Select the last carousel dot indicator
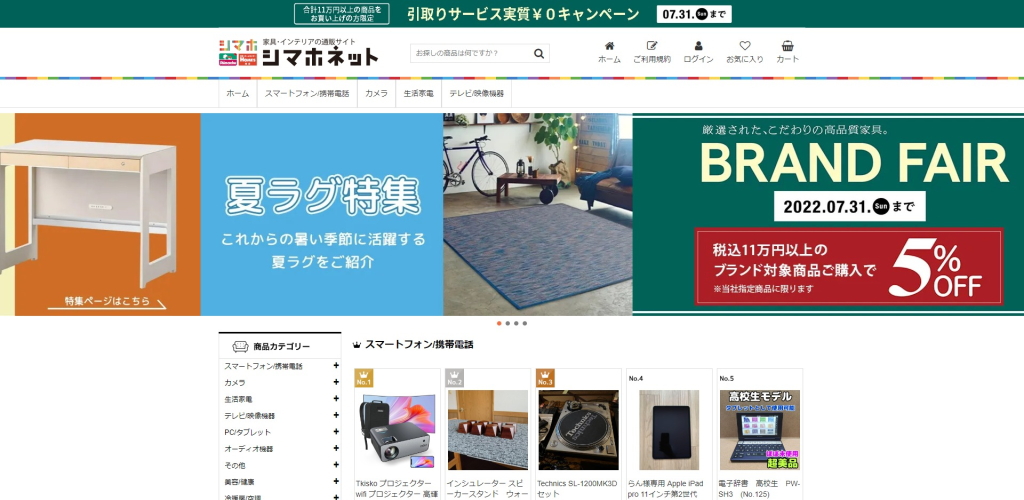The width and height of the screenshot is (1024, 500). click(x=524, y=323)
